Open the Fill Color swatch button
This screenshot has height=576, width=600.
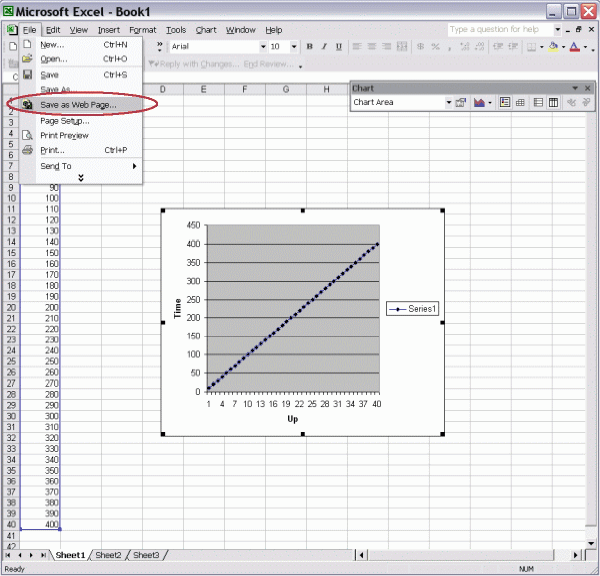coord(553,47)
